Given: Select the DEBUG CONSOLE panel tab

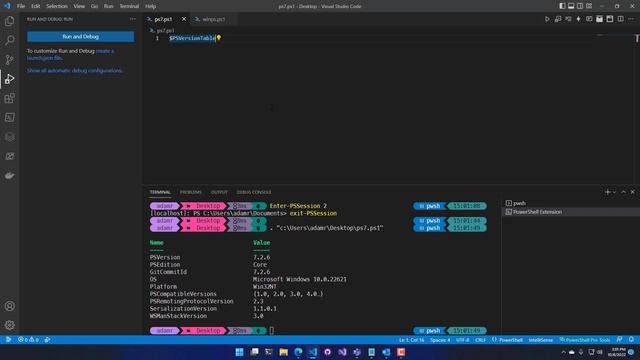Looking at the screenshot, I should click(254, 192).
